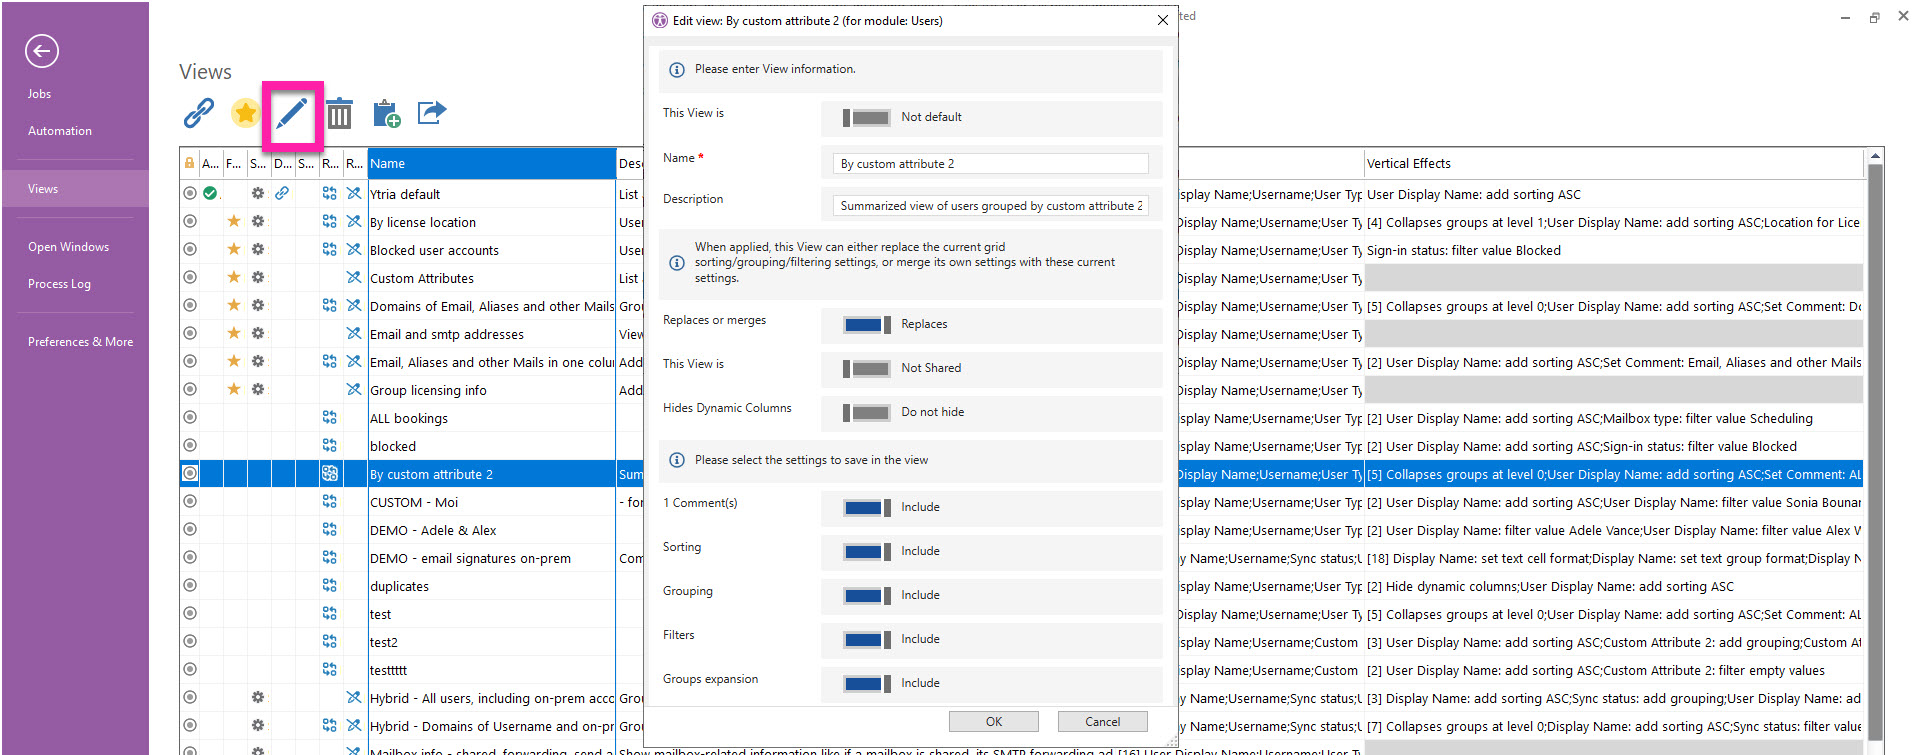This screenshot has height=755, width=1920.
Task: Click the trash can delete icon
Action: pyautogui.click(x=340, y=113)
